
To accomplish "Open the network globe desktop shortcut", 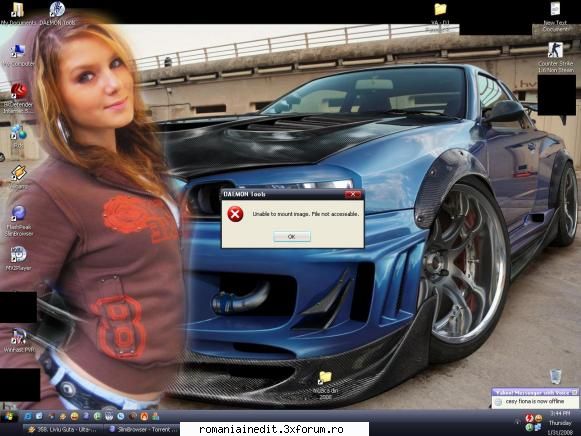I will 18,136.
